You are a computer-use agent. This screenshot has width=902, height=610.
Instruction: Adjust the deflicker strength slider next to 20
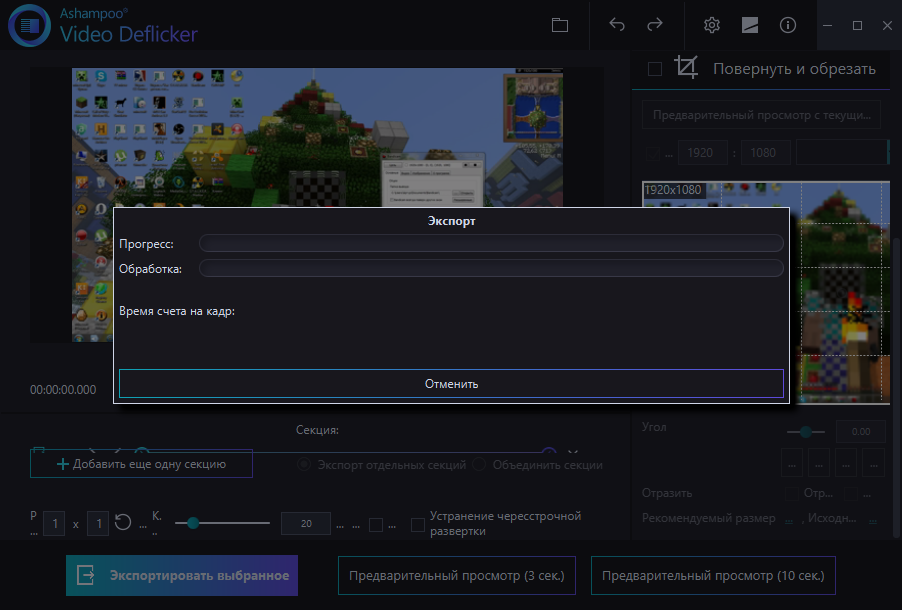[x=222, y=523]
